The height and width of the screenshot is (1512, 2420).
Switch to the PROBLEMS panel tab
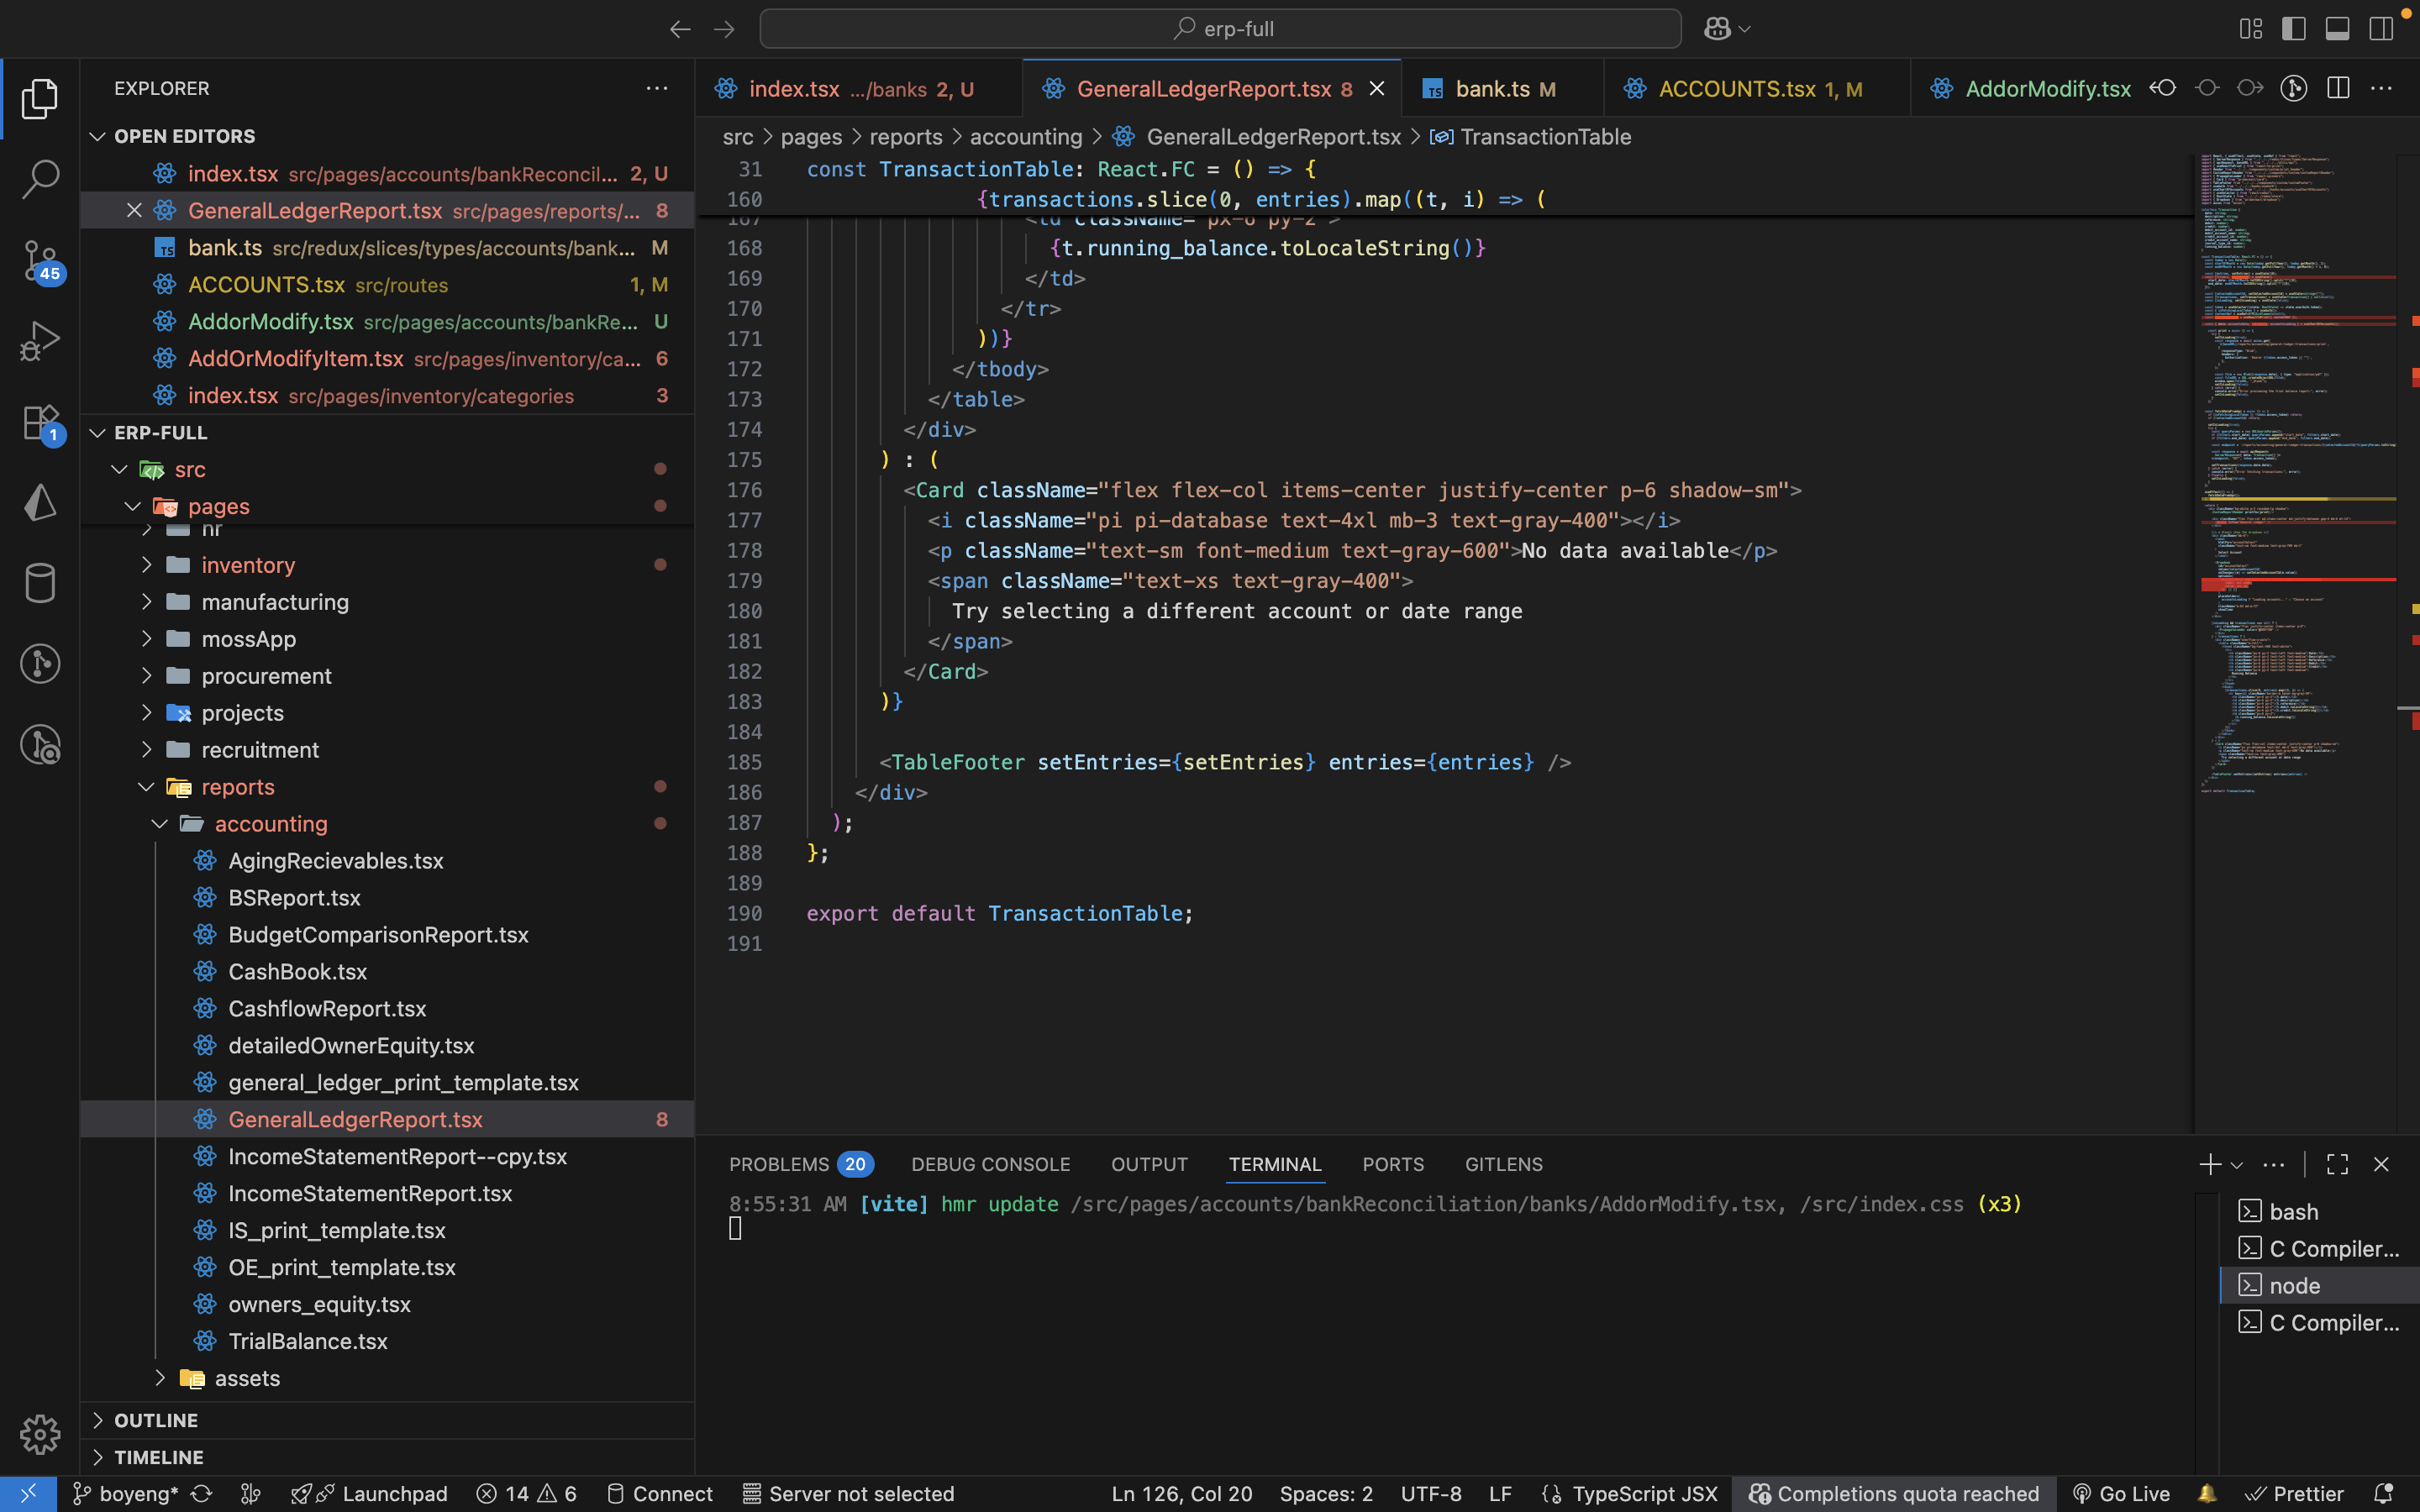pyautogui.click(x=779, y=1164)
